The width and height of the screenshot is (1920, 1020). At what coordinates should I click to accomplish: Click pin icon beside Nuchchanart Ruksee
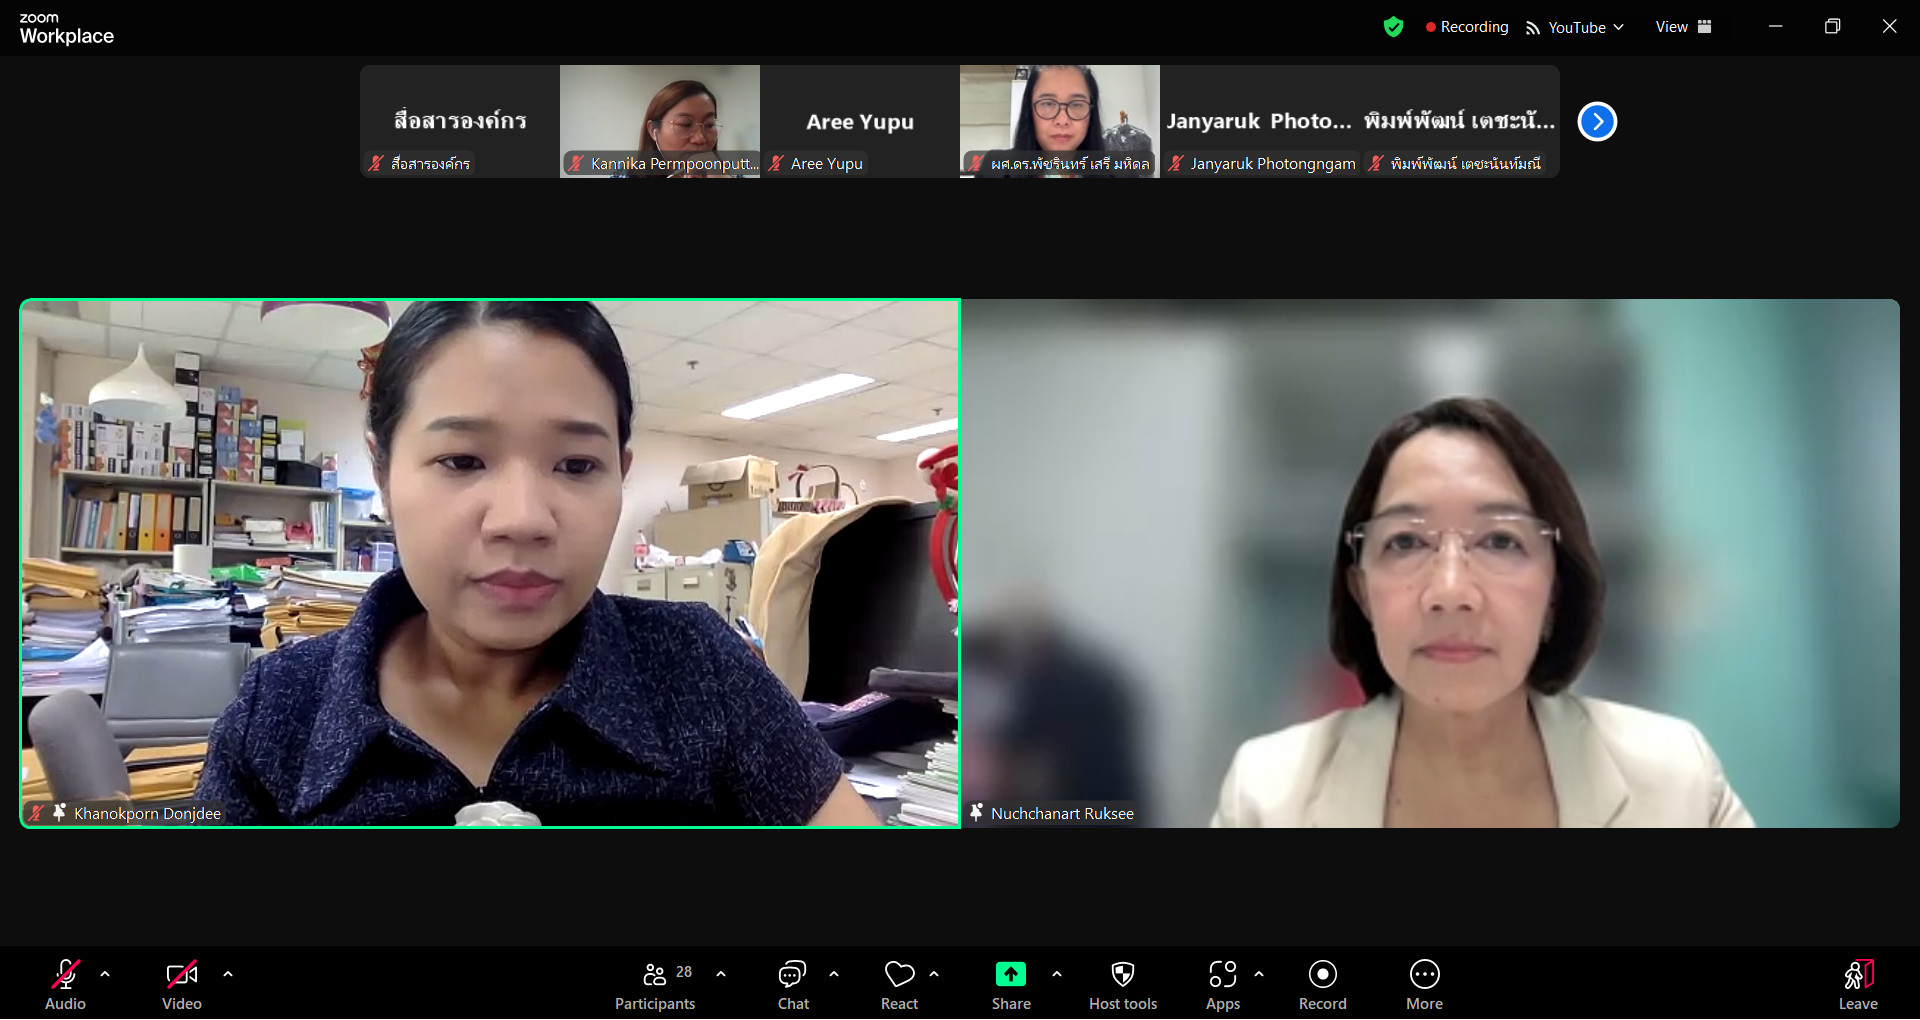click(x=976, y=813)
